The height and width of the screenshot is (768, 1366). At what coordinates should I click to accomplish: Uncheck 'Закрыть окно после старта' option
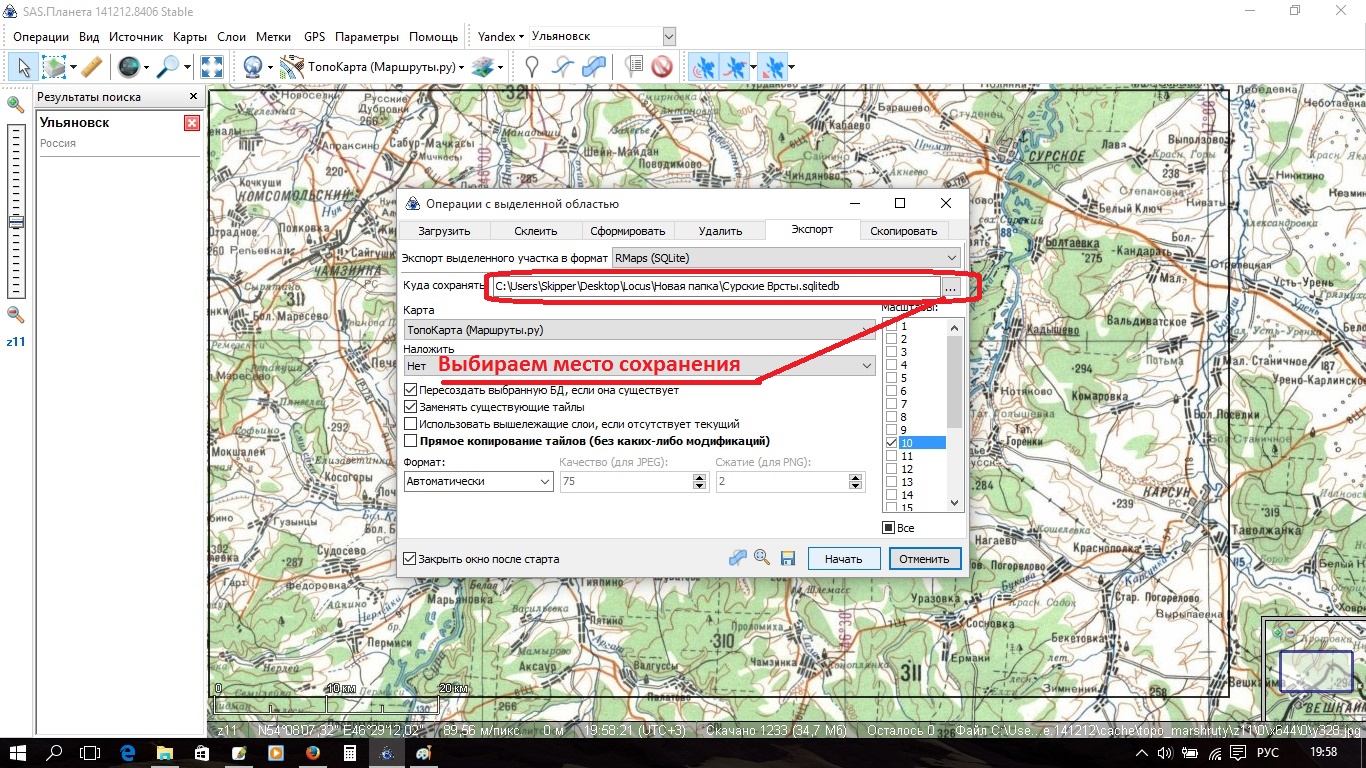[409, 559]
